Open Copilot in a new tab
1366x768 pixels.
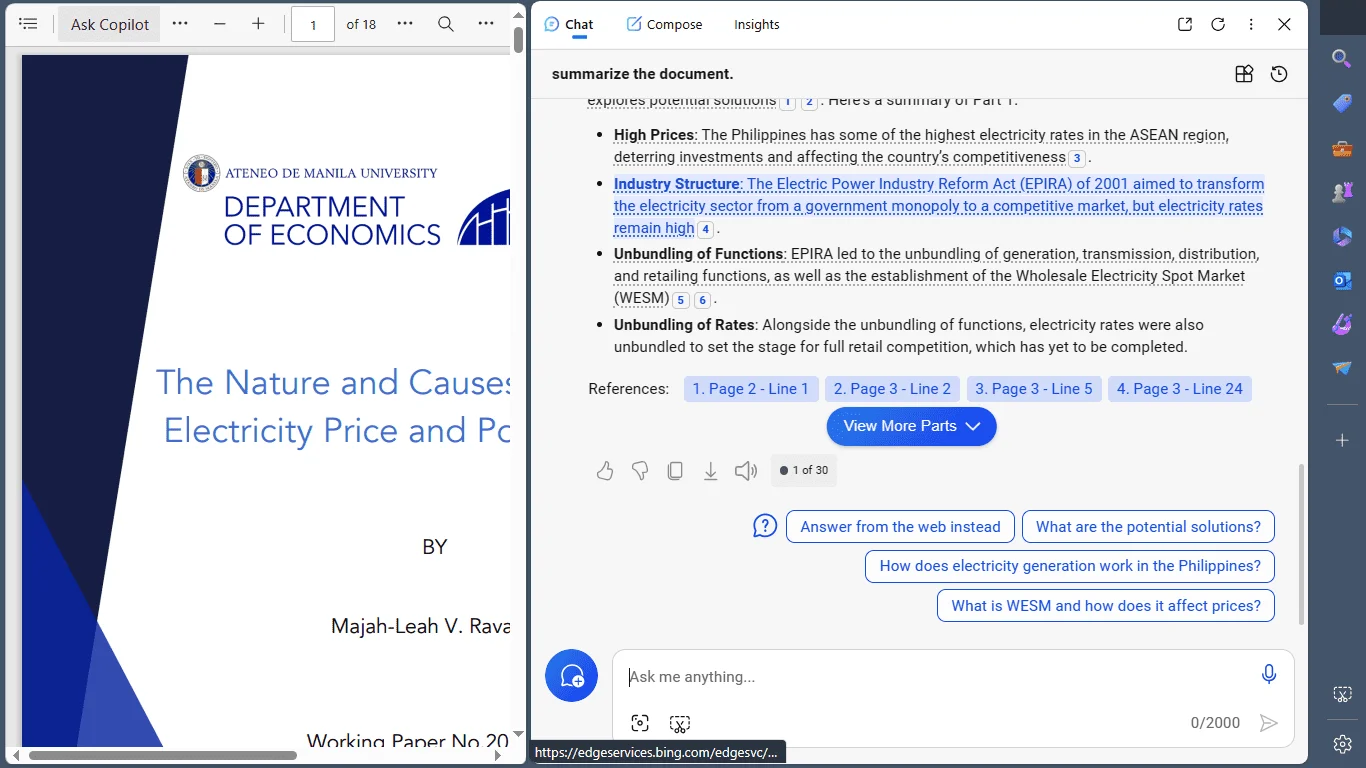tap(1185, 24)
